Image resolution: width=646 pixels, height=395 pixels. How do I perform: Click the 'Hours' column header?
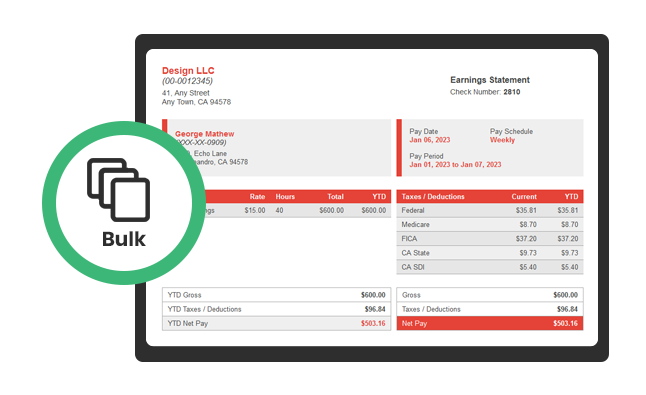tap(285, 197)
